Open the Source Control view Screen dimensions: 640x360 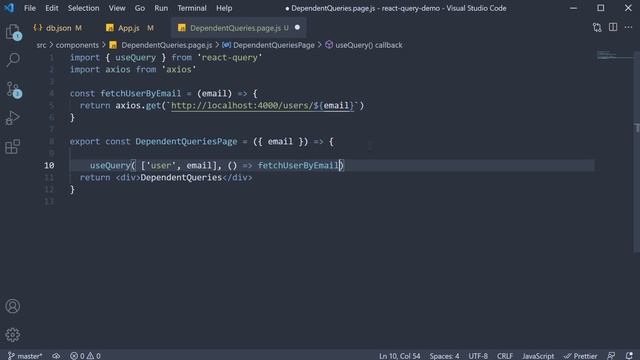click(13, 89)
